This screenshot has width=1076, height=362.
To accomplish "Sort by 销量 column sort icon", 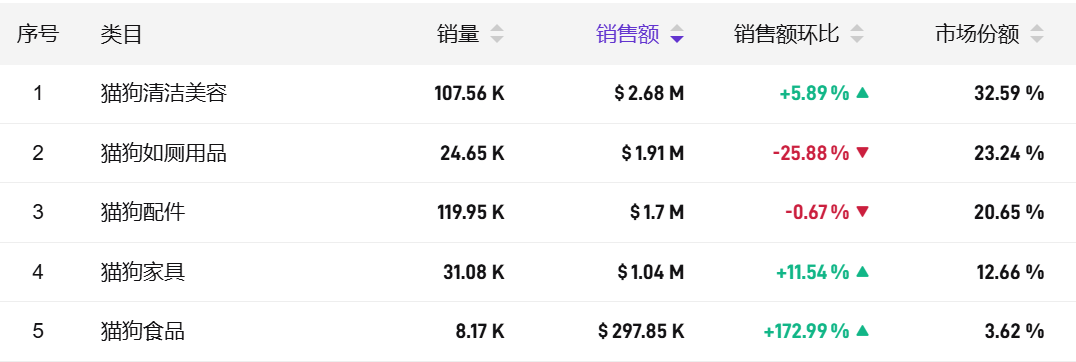I will click(497, 34).
